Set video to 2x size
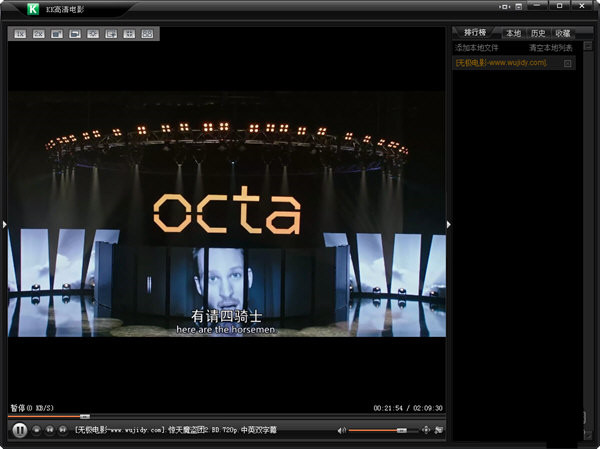The image size is (600, 449). point(38,34)
